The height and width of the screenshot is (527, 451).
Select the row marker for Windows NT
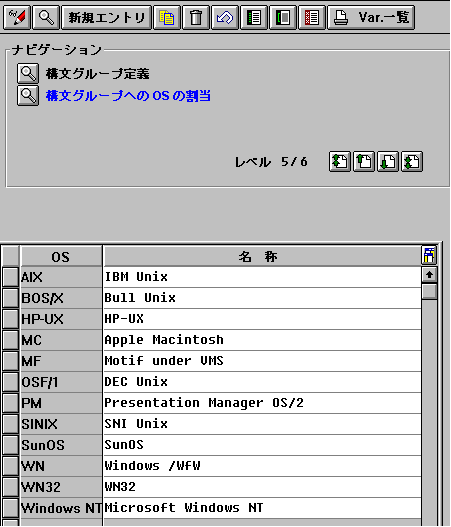tap(10, 508)
